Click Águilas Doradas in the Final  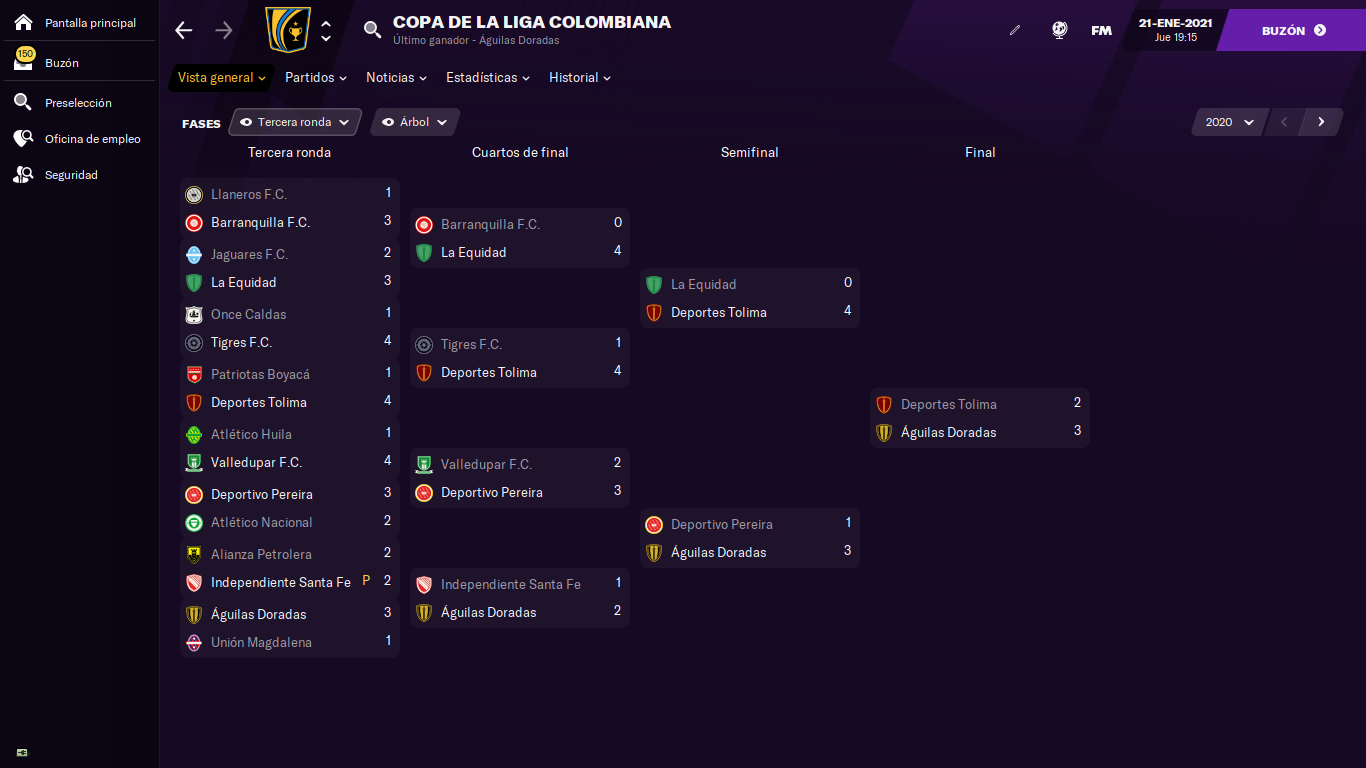pyautogui.click(x=948, y=432)
